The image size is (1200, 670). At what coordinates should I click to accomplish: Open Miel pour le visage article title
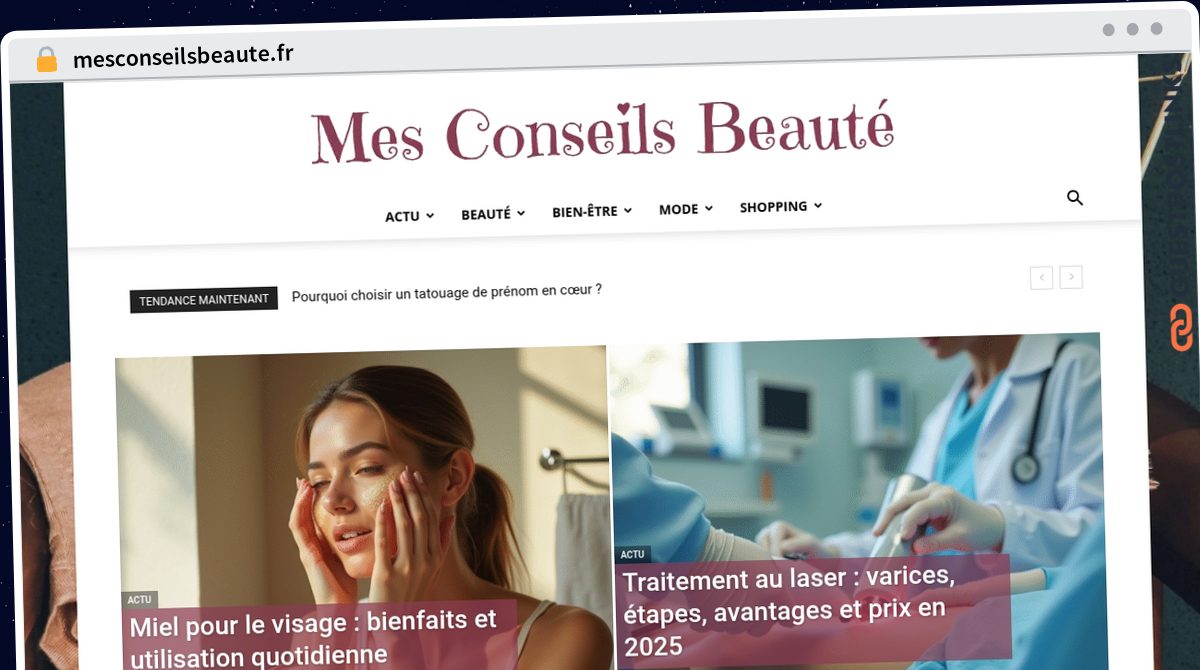(x=313, y=638)
